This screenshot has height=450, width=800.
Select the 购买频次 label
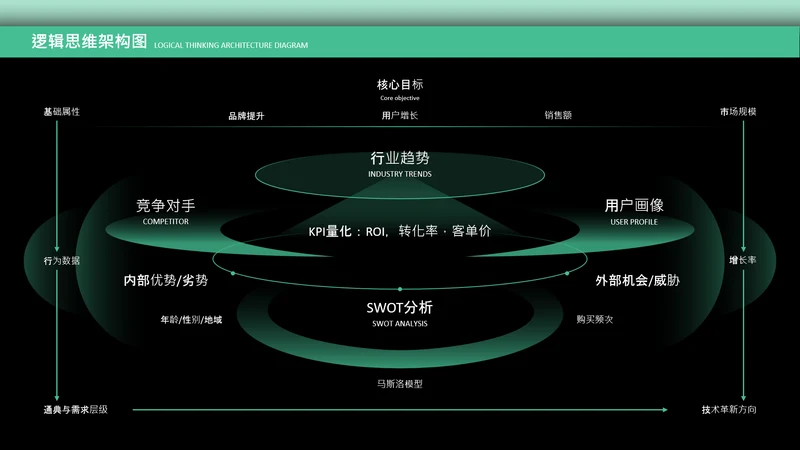click(x=595, y=319)
